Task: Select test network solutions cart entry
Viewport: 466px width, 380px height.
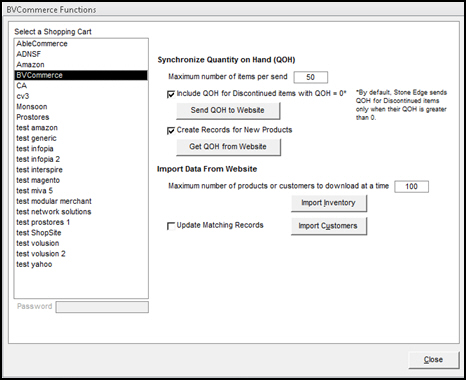Action: (x=81, y=212)
